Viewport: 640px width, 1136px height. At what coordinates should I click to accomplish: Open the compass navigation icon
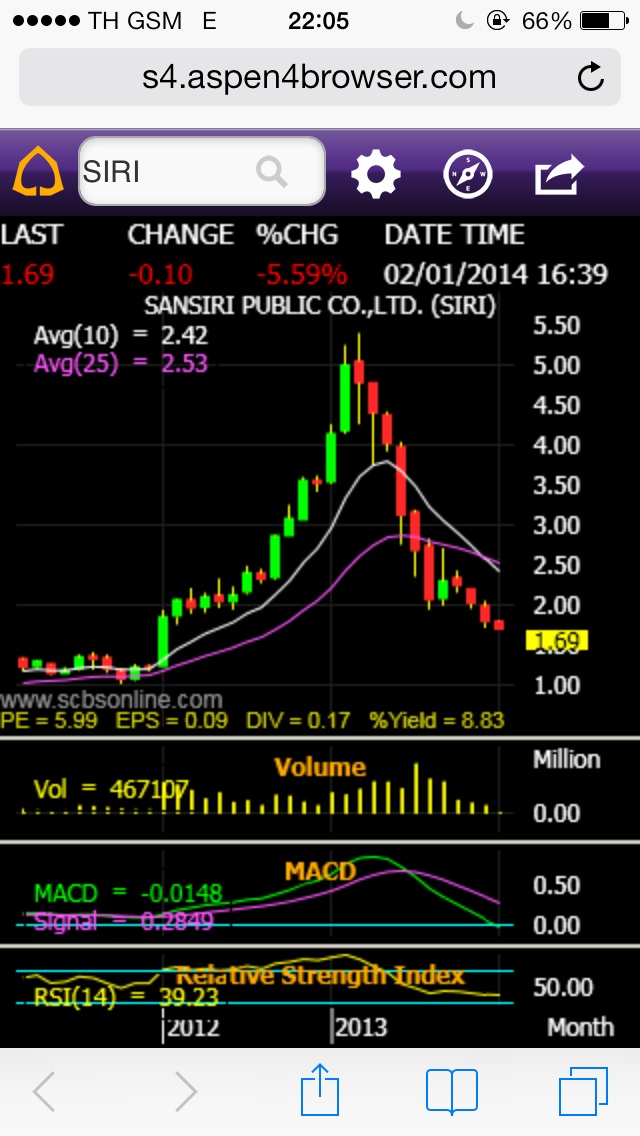pos(467,174)
